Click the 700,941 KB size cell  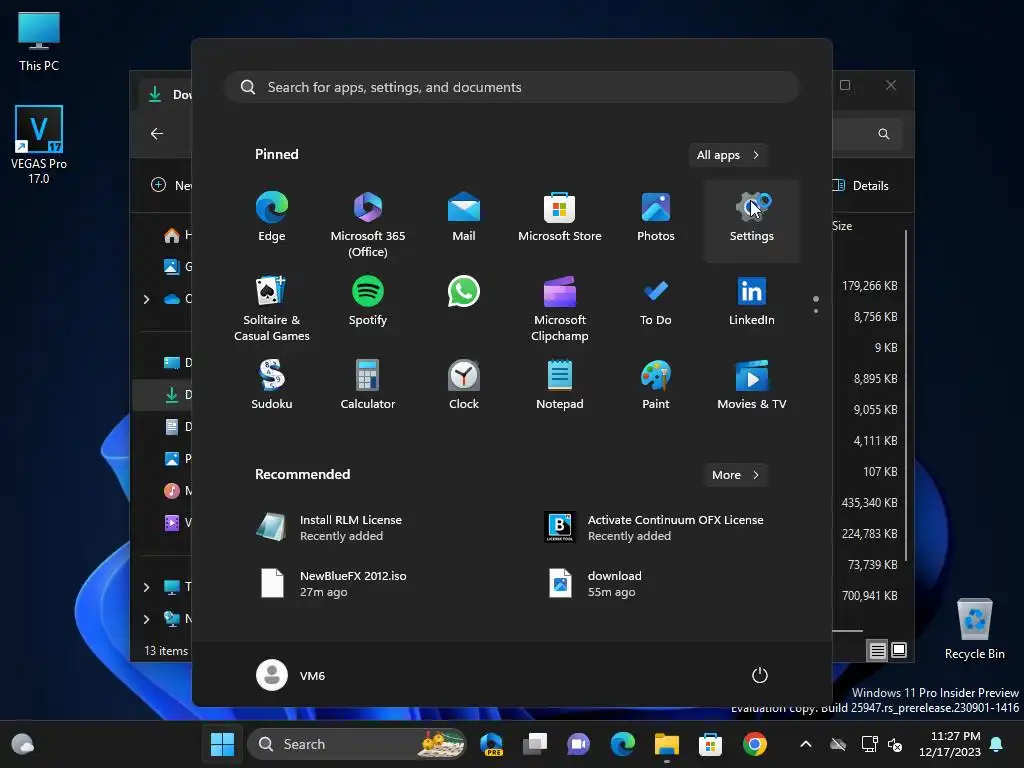click(x=869, y=596)
